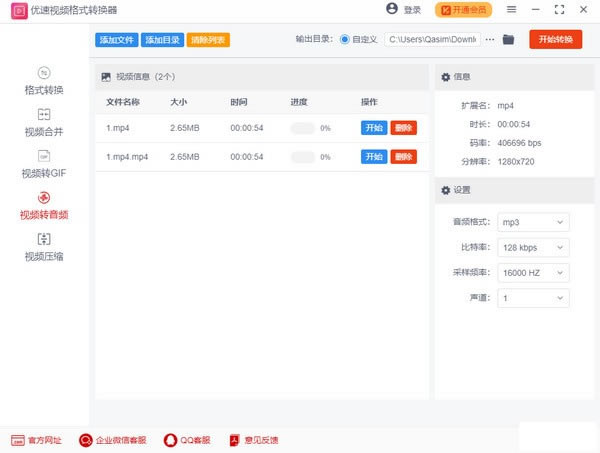
Task: Expand the audio format mp3 dropdown
Action: point(533,222)
